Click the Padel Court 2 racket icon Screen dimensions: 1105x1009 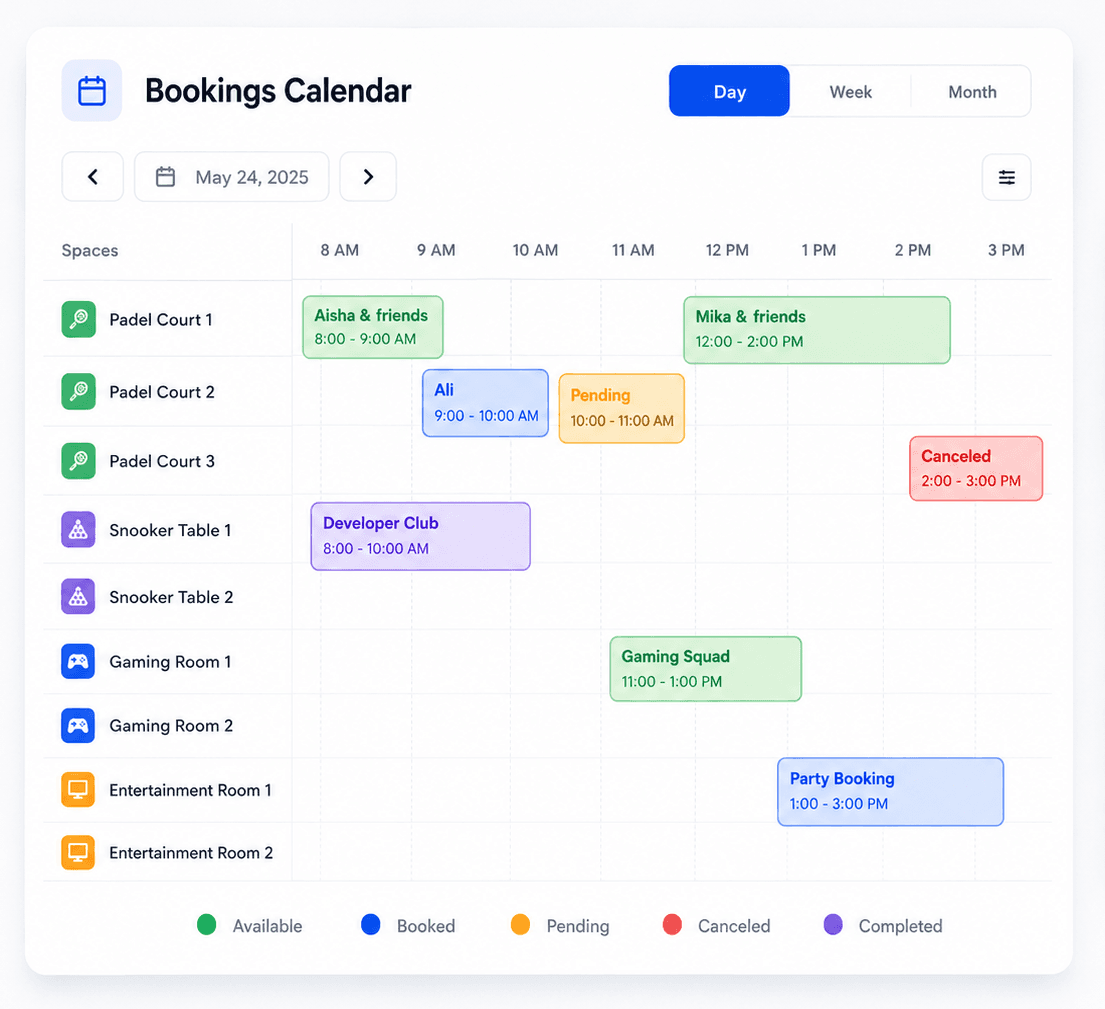point(78,391)
